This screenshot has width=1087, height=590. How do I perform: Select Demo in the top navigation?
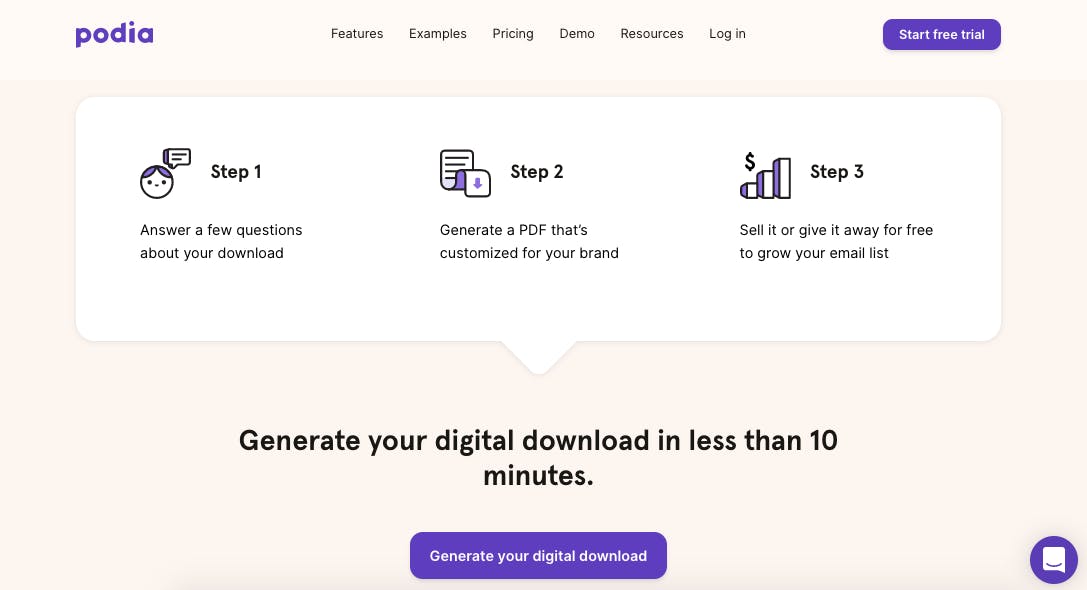click(x=577, y=33)
